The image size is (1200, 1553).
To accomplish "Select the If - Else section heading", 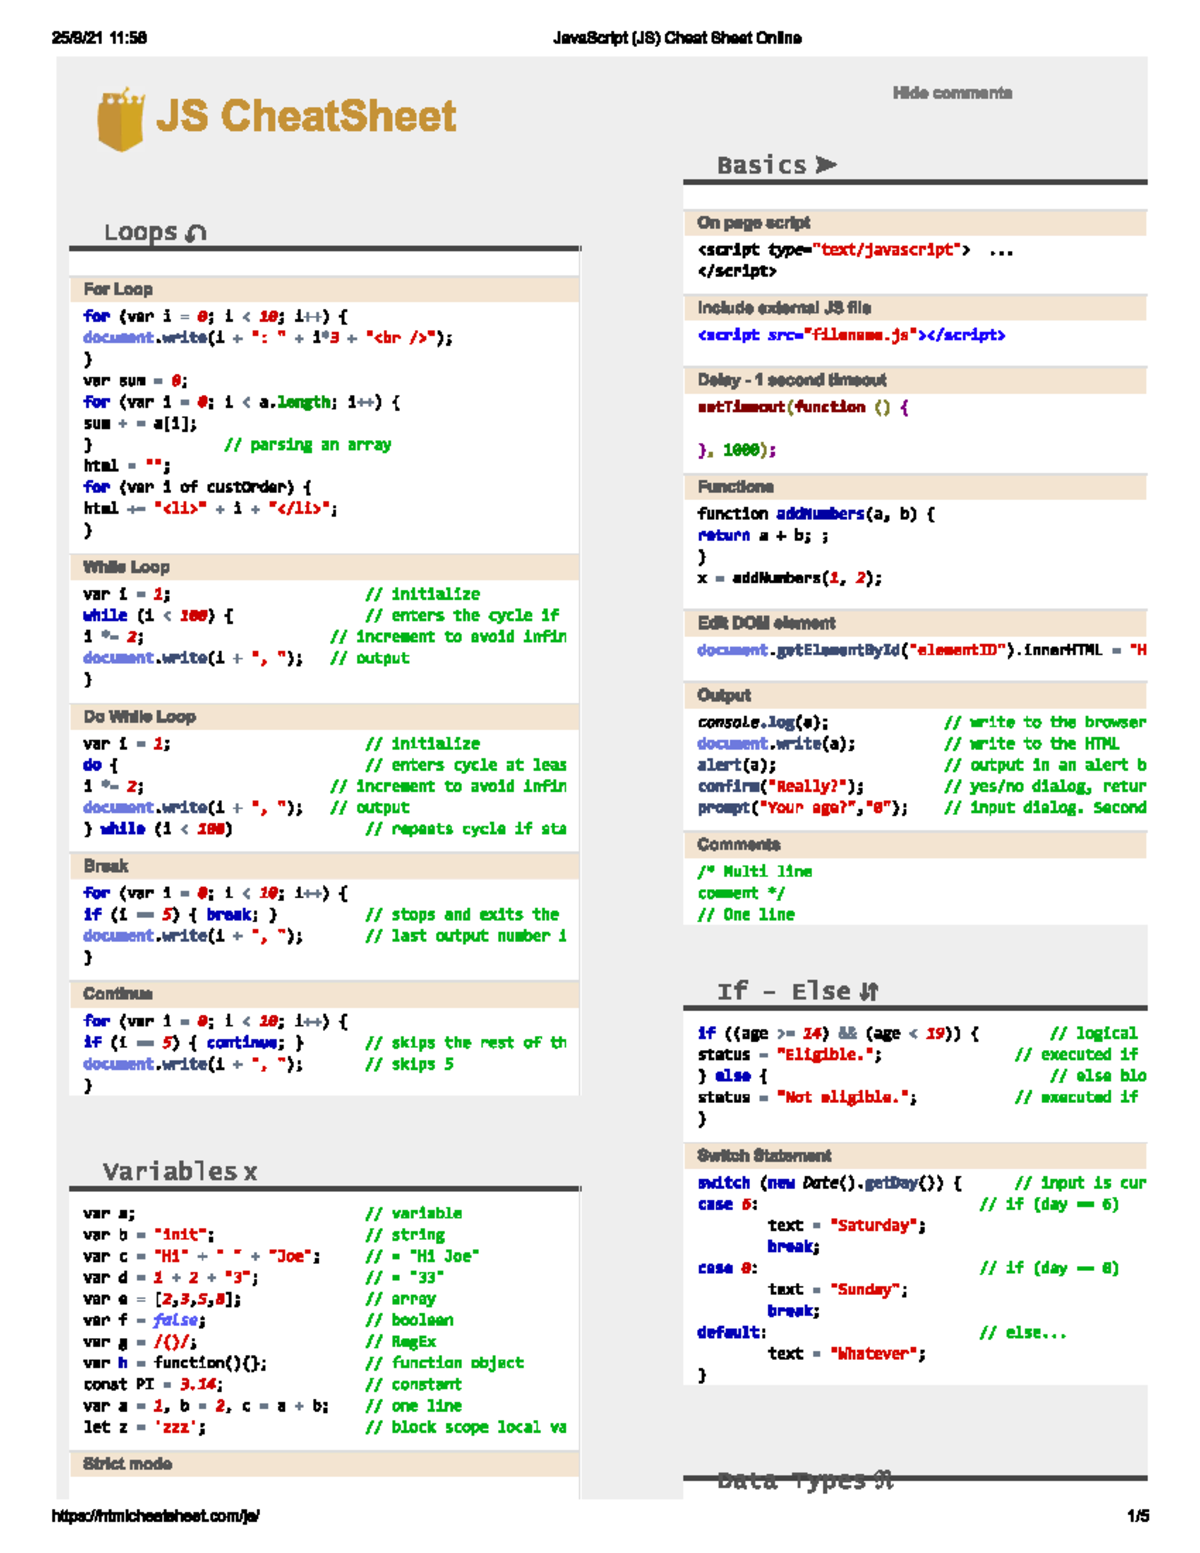I will click(784, 991).
